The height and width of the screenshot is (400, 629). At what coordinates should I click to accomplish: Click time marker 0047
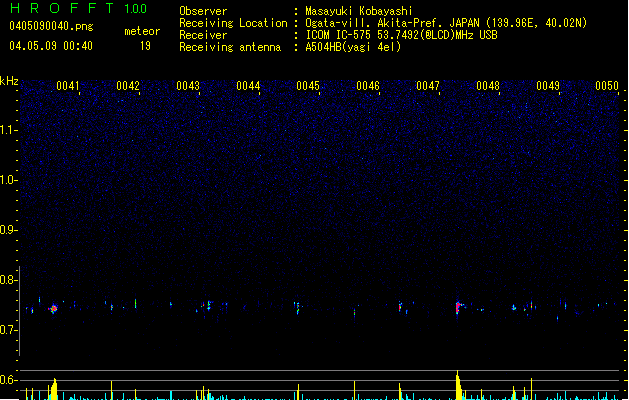coord(428,86)
